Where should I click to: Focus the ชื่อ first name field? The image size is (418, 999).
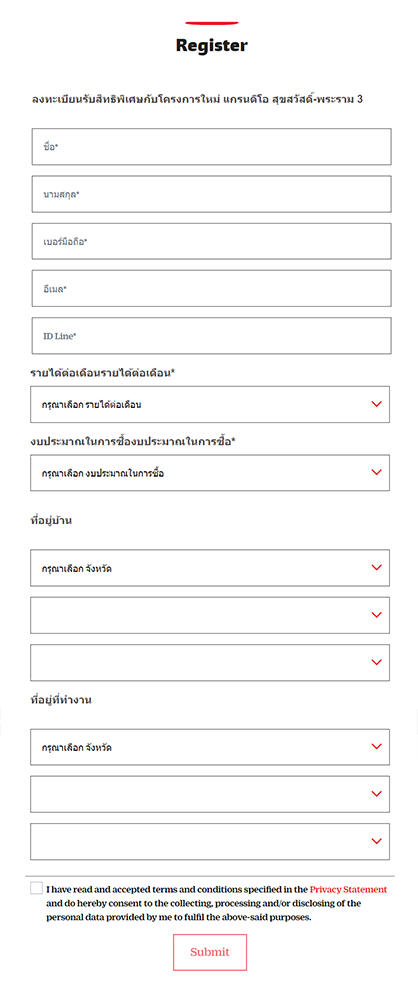pyautogui.click(x=212, y=147)
